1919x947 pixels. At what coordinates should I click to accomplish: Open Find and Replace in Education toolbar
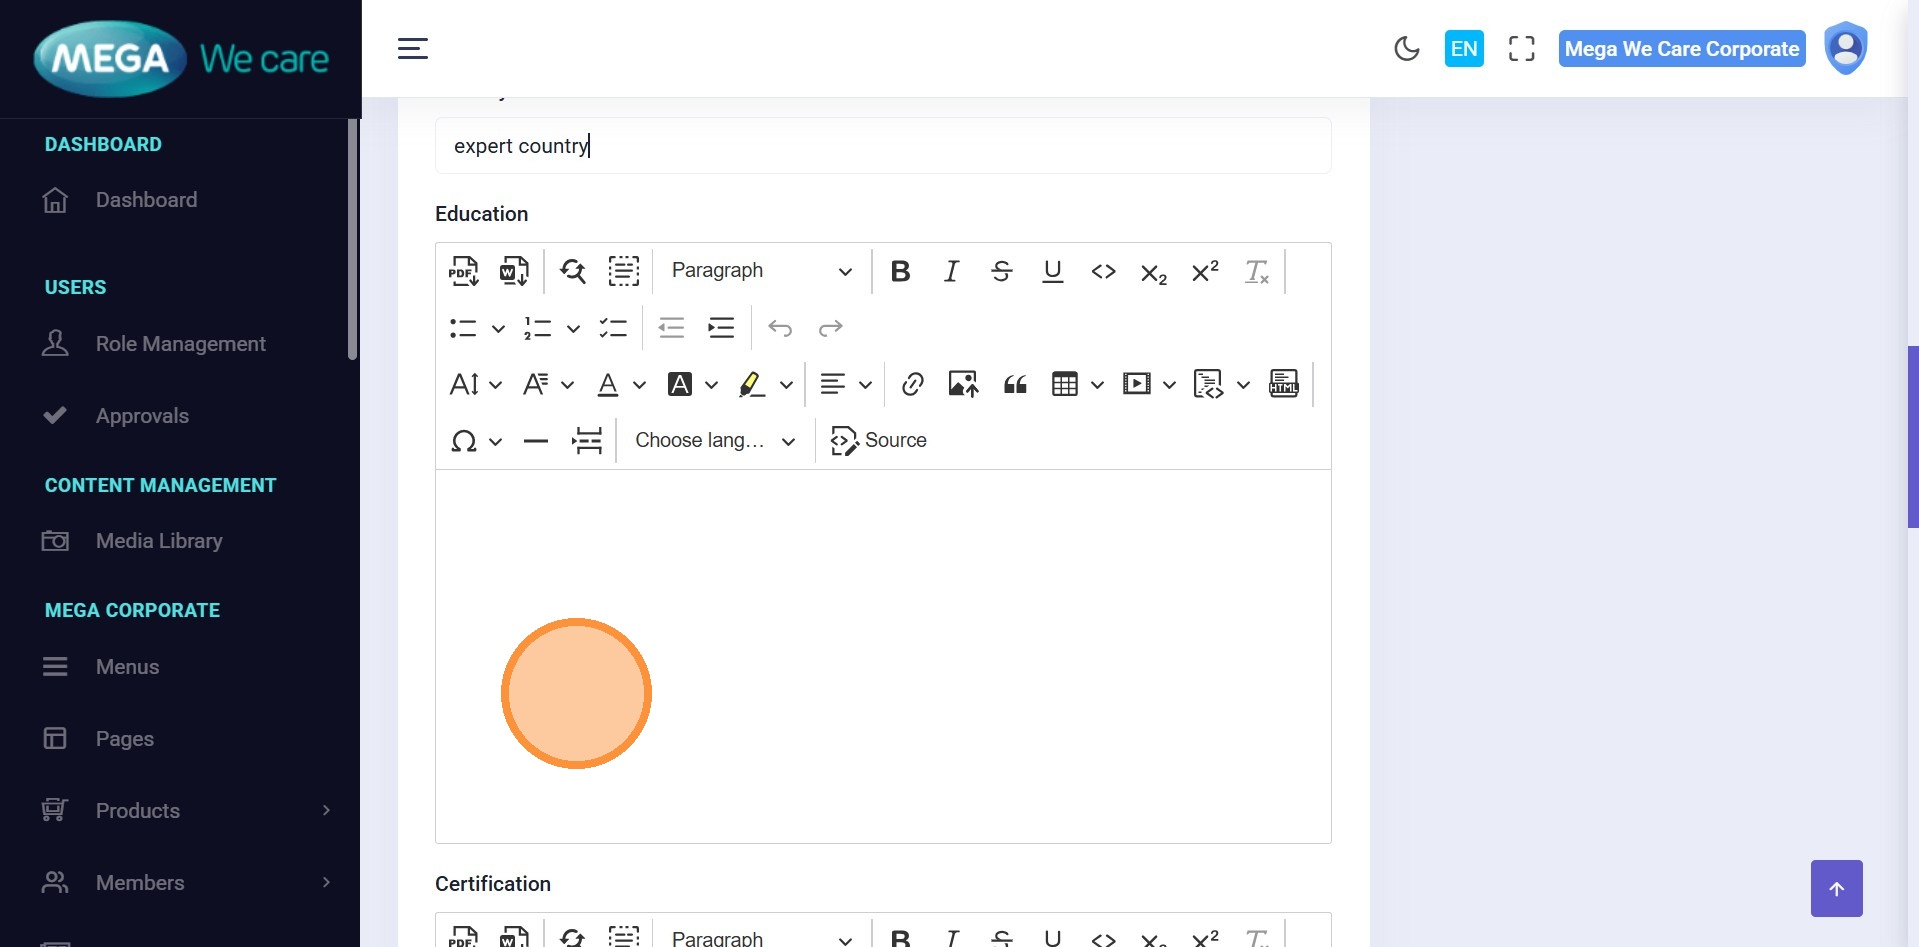click(x=573, y=271)
